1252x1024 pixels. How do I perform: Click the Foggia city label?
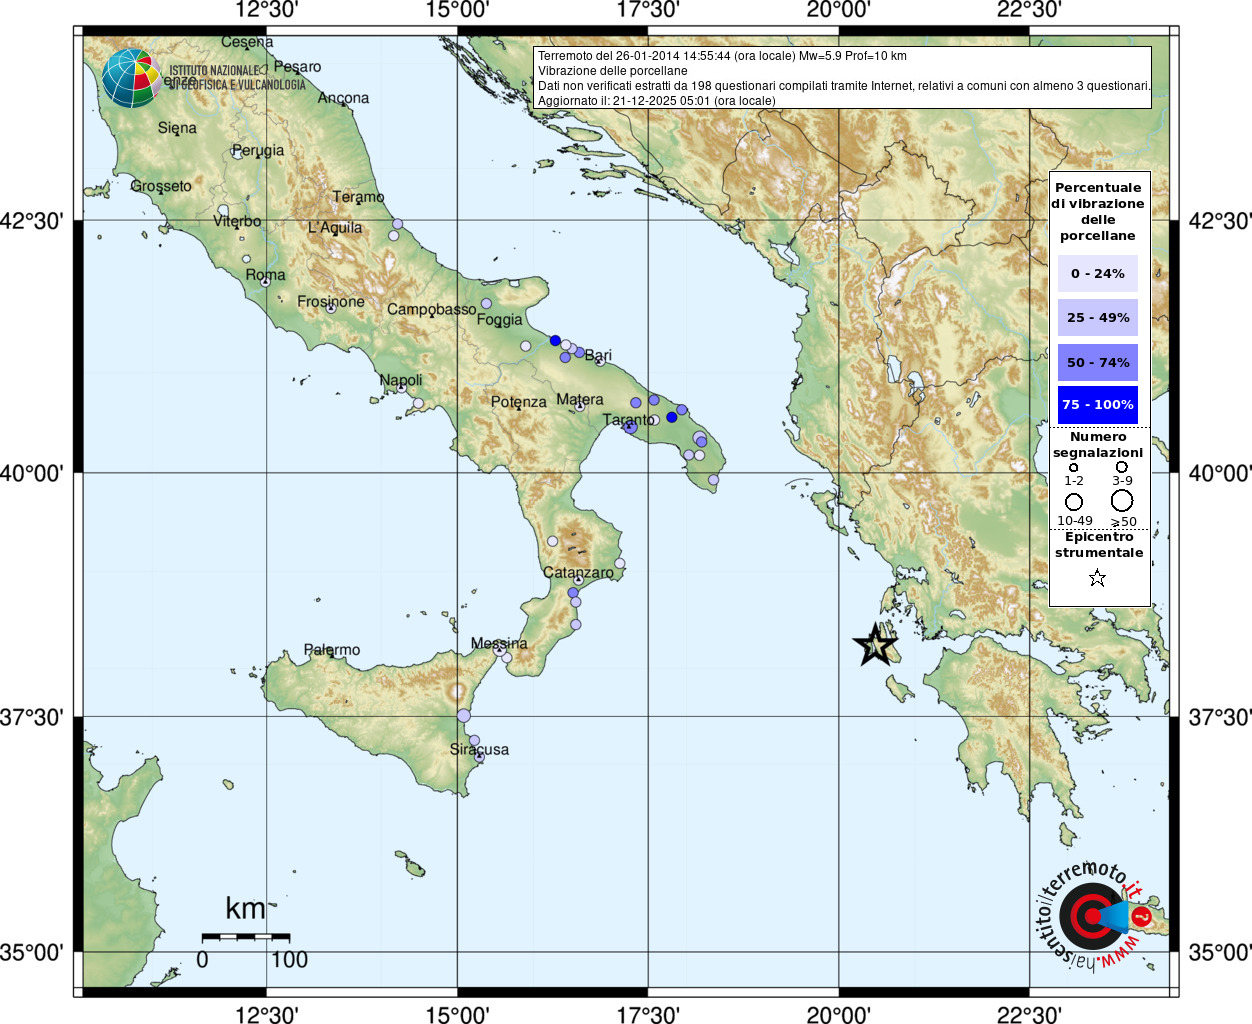click(499, 320)
